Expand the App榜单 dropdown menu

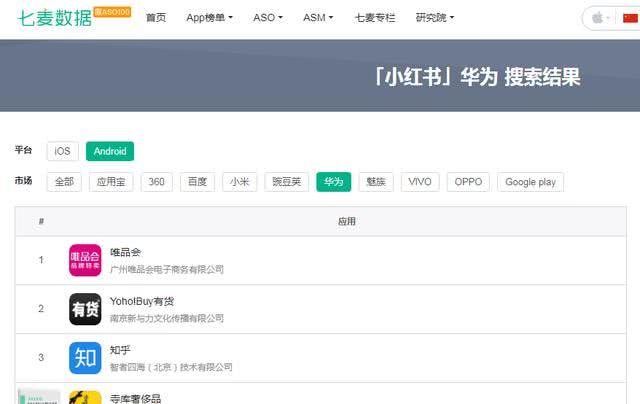[209, 18]
